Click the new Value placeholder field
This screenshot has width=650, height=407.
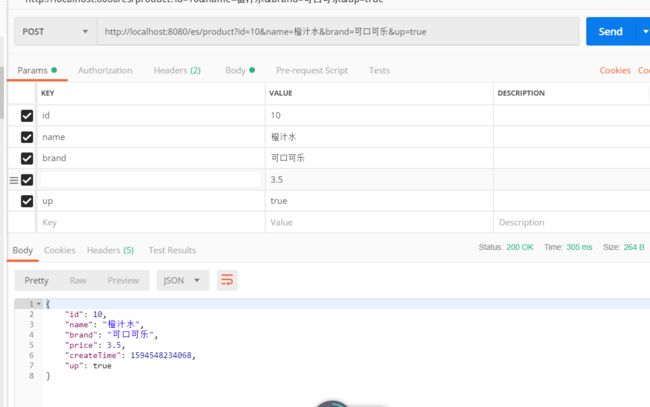click(x=379, y=223)
